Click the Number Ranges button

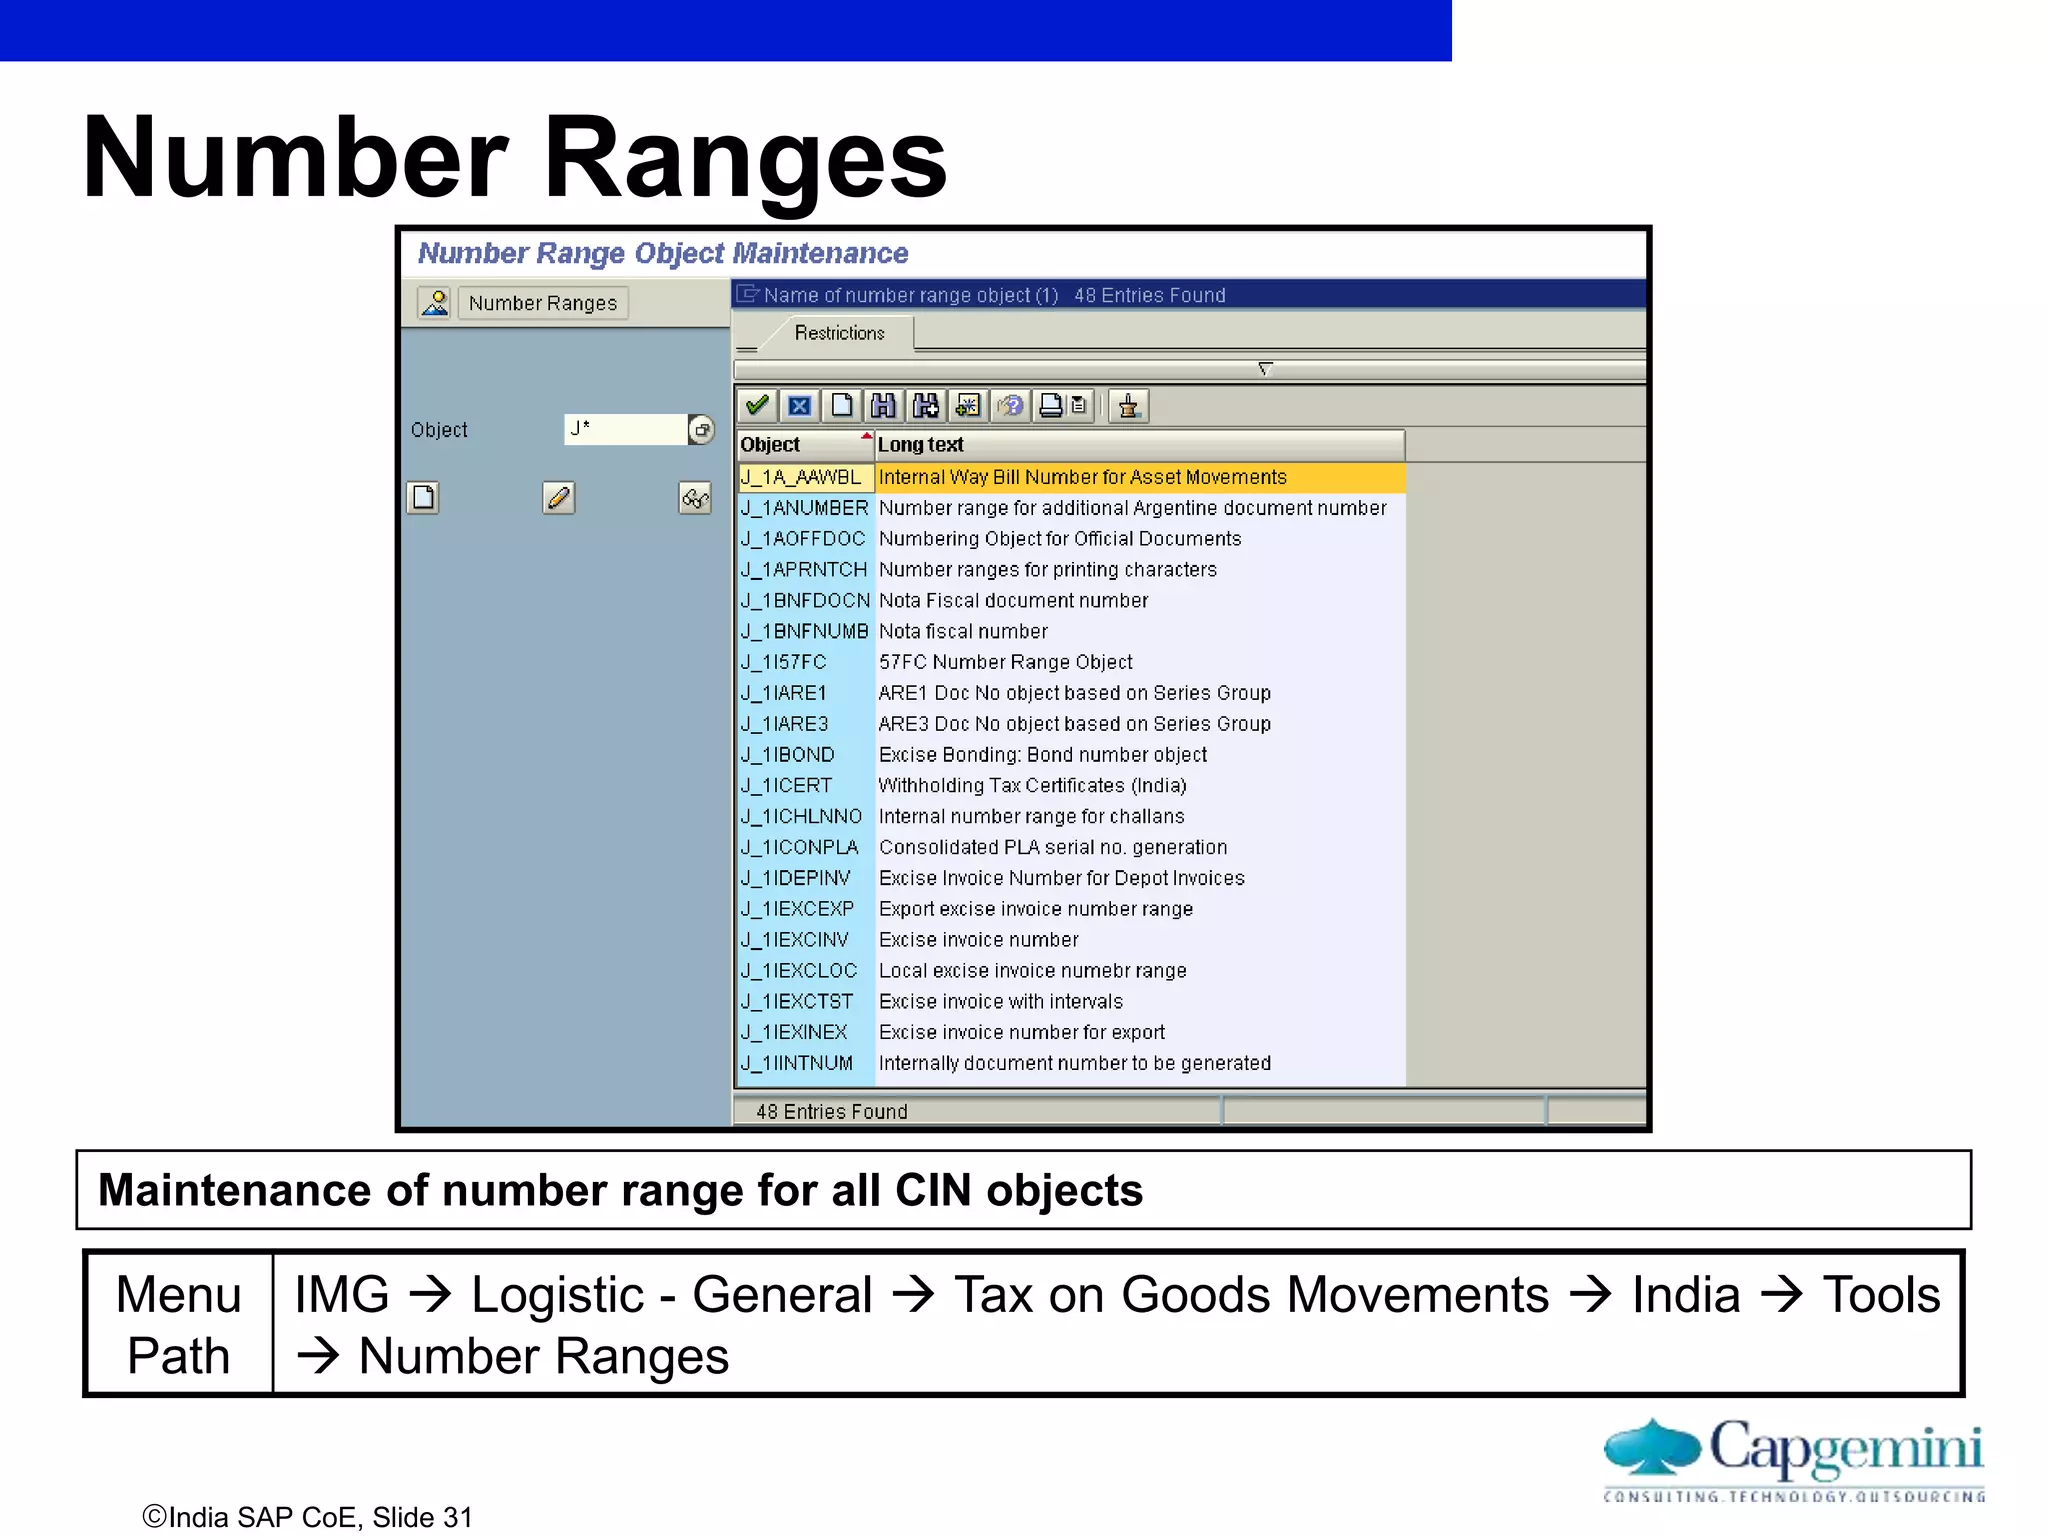[543, 303]
